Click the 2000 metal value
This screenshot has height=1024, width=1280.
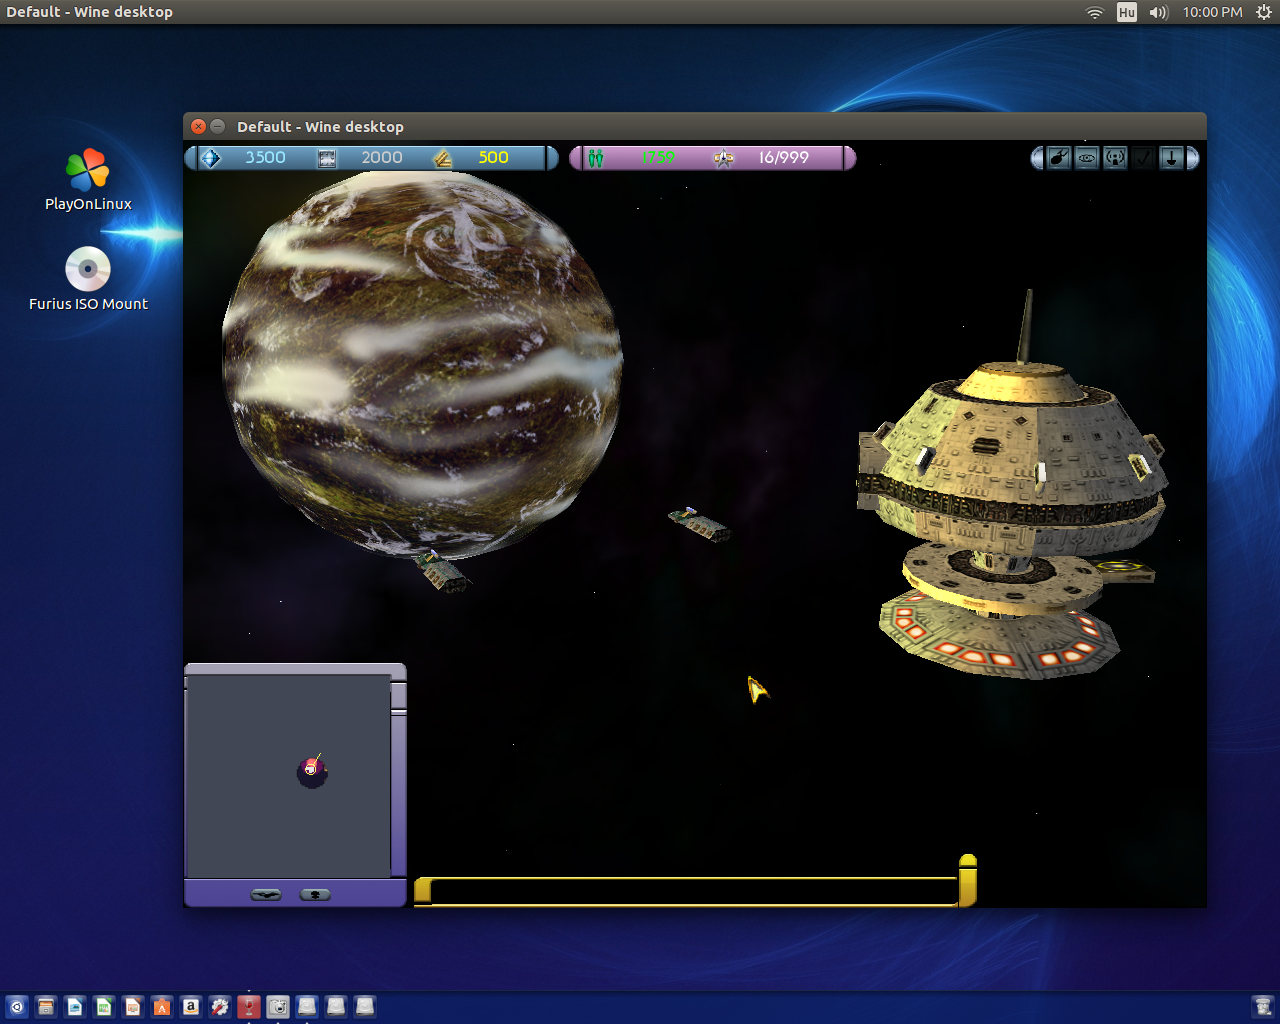[x=382, y=158]
